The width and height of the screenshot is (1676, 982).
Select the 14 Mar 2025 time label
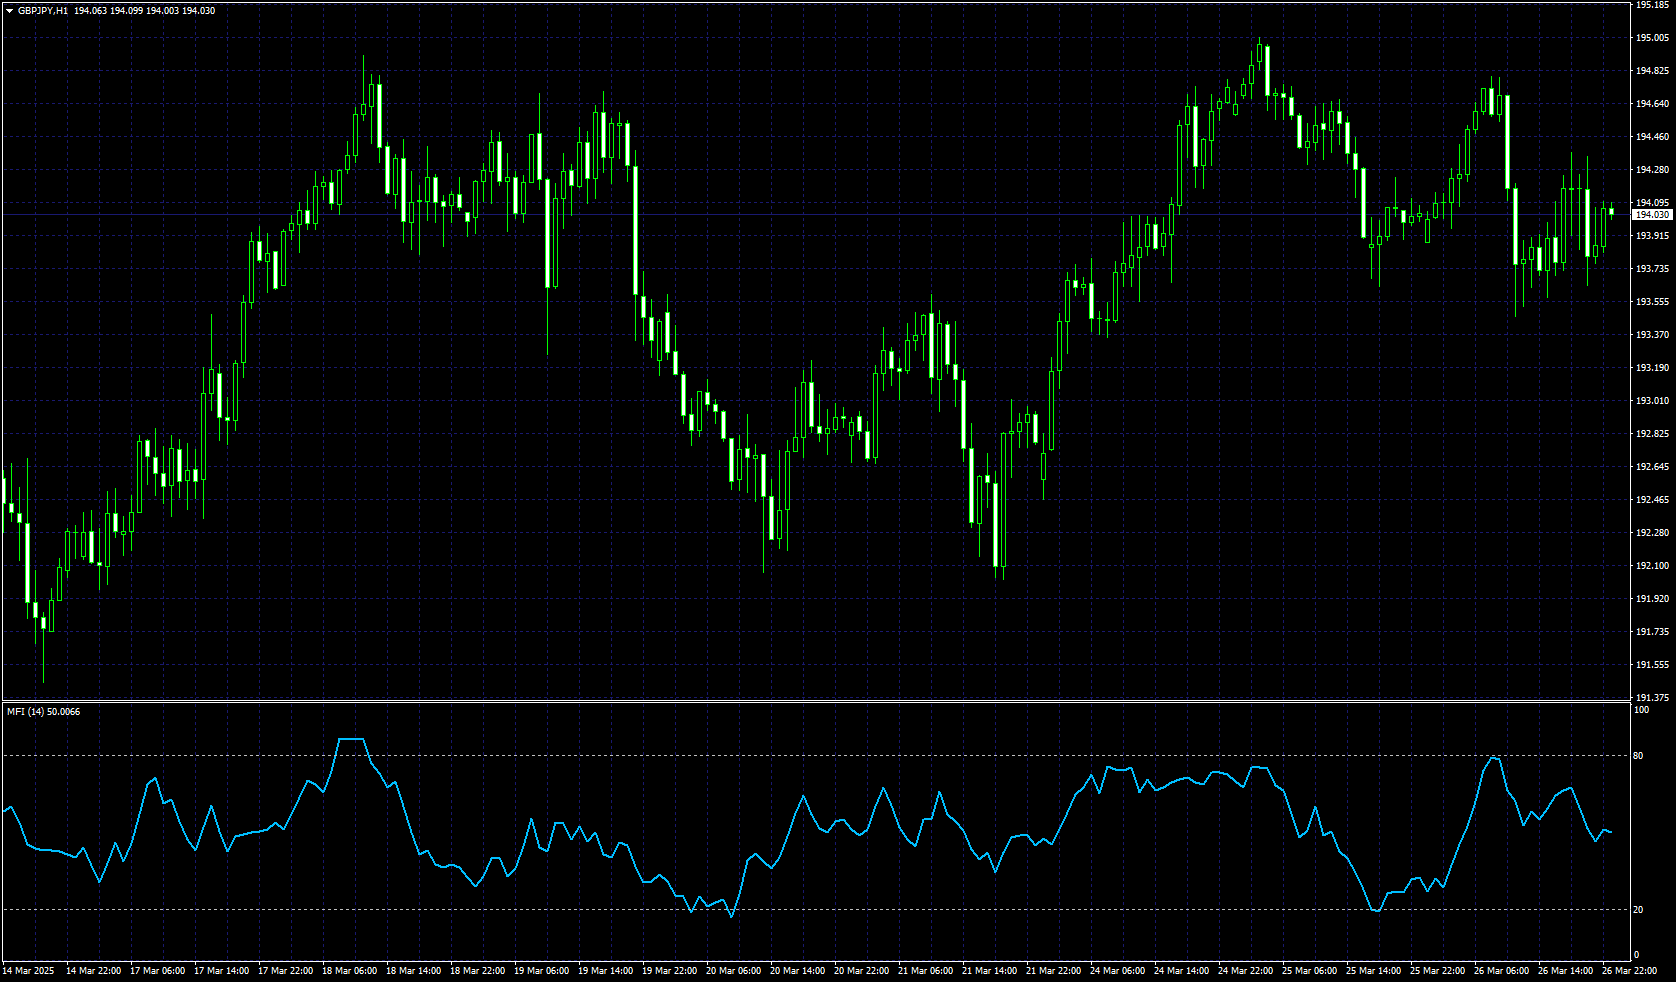(28, 971)
